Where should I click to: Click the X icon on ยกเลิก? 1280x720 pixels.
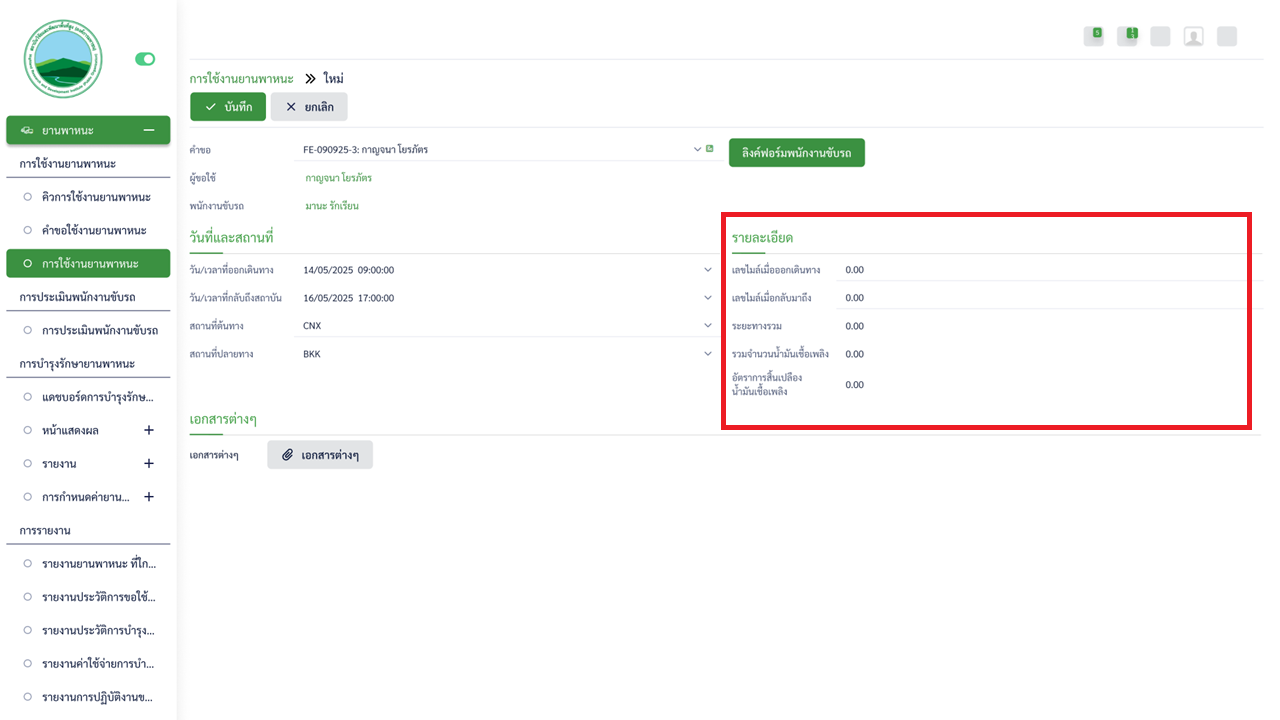tap(291, 107)
